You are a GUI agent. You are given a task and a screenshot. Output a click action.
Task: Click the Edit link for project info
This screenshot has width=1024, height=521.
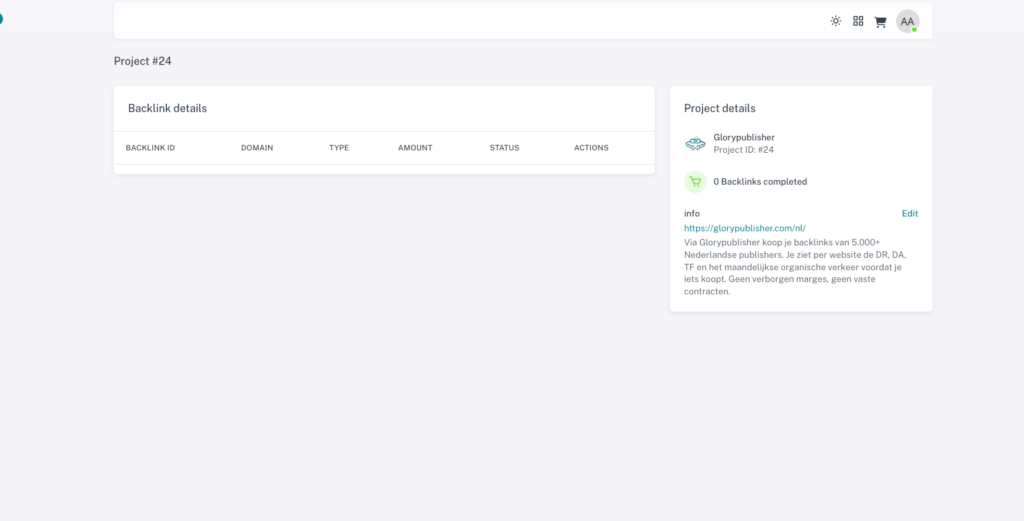tap(910, 213)
